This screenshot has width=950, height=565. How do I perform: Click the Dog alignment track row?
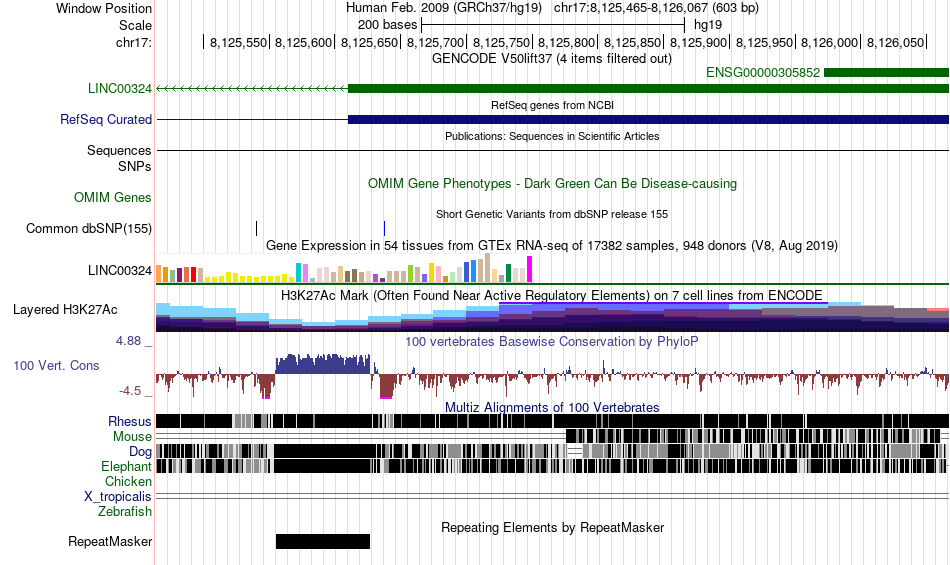point(553,452)
